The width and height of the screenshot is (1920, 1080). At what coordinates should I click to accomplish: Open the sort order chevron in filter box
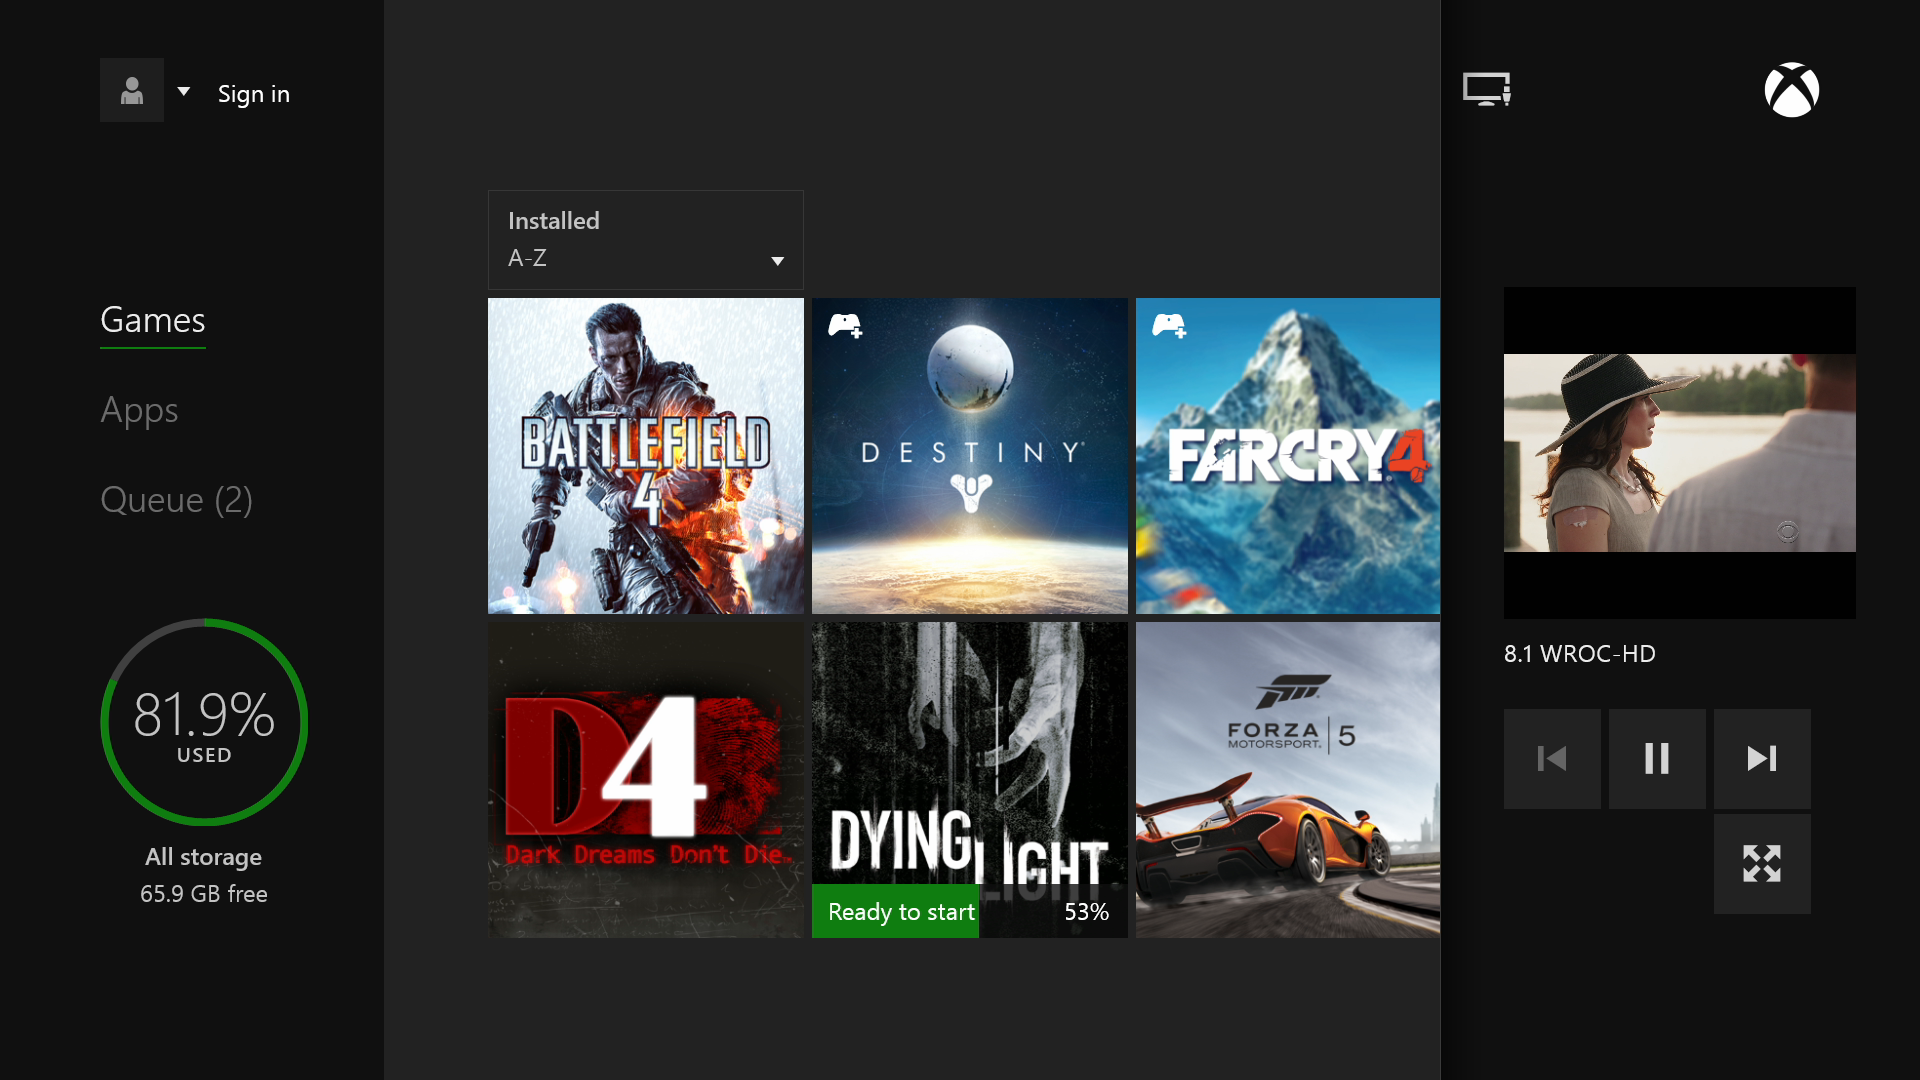[778, 261]
